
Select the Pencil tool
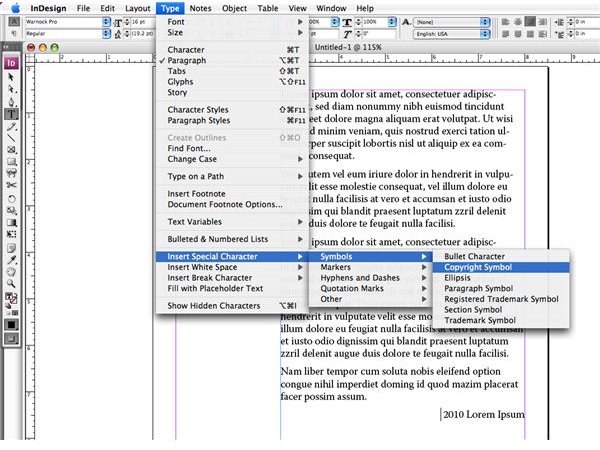click(x=11, y=127)
